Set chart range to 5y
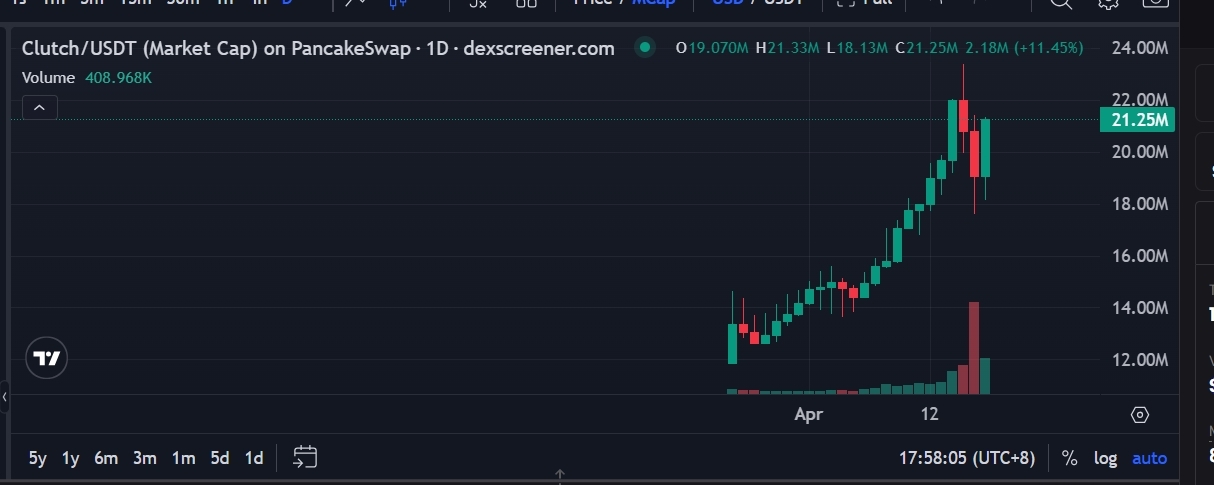Screen dimensions: 1214x485 pyautogui.click(x=38, y=458)
